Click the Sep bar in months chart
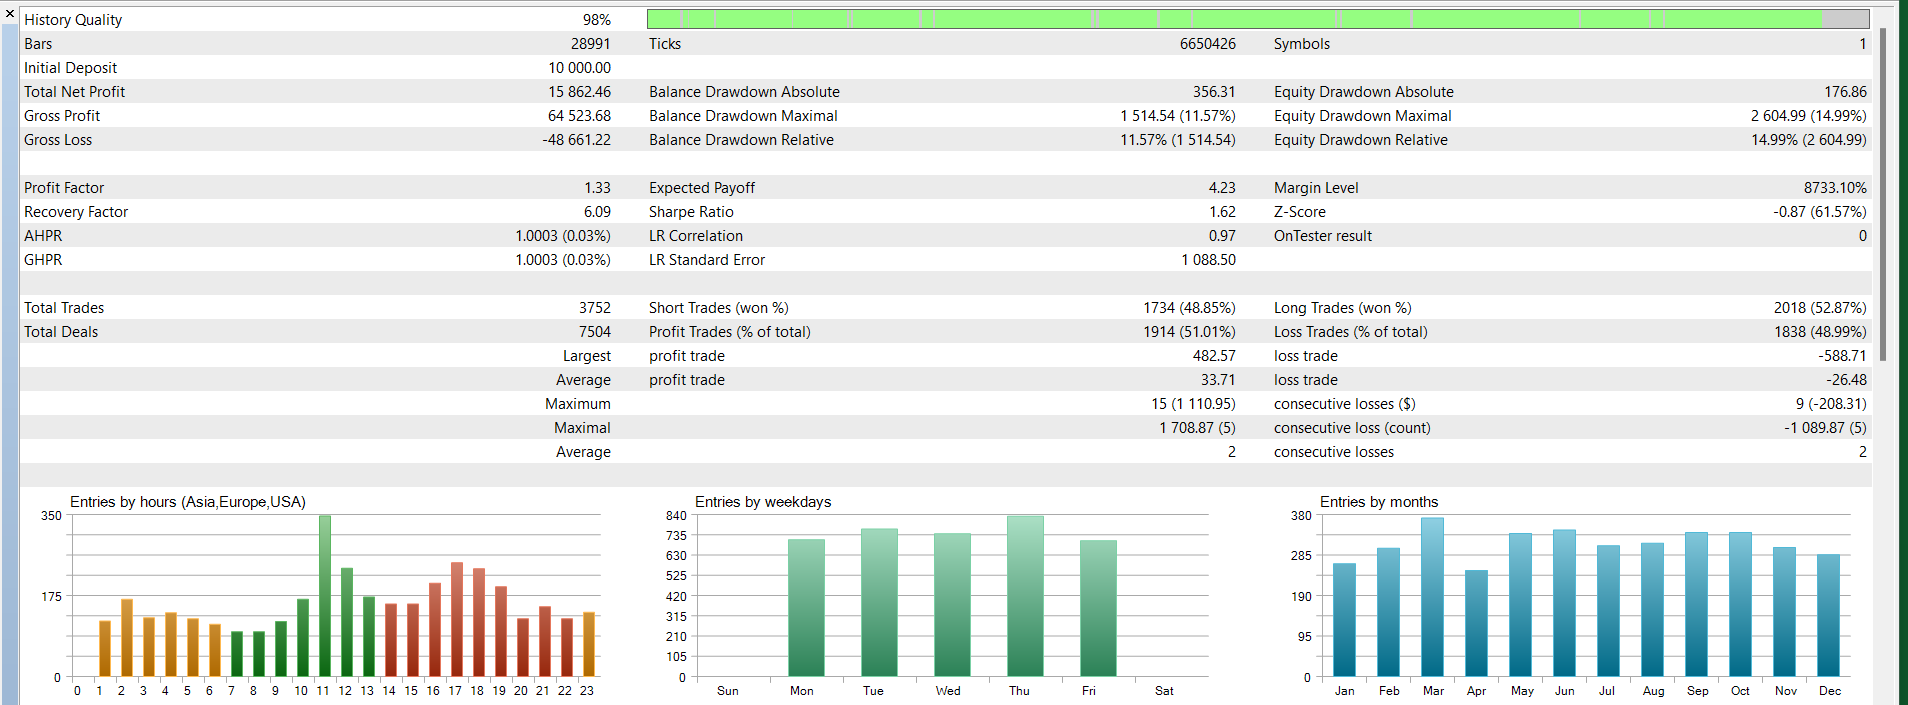Image resolution: width=1908 pixels, height=705 pixels. [1697, 605]
